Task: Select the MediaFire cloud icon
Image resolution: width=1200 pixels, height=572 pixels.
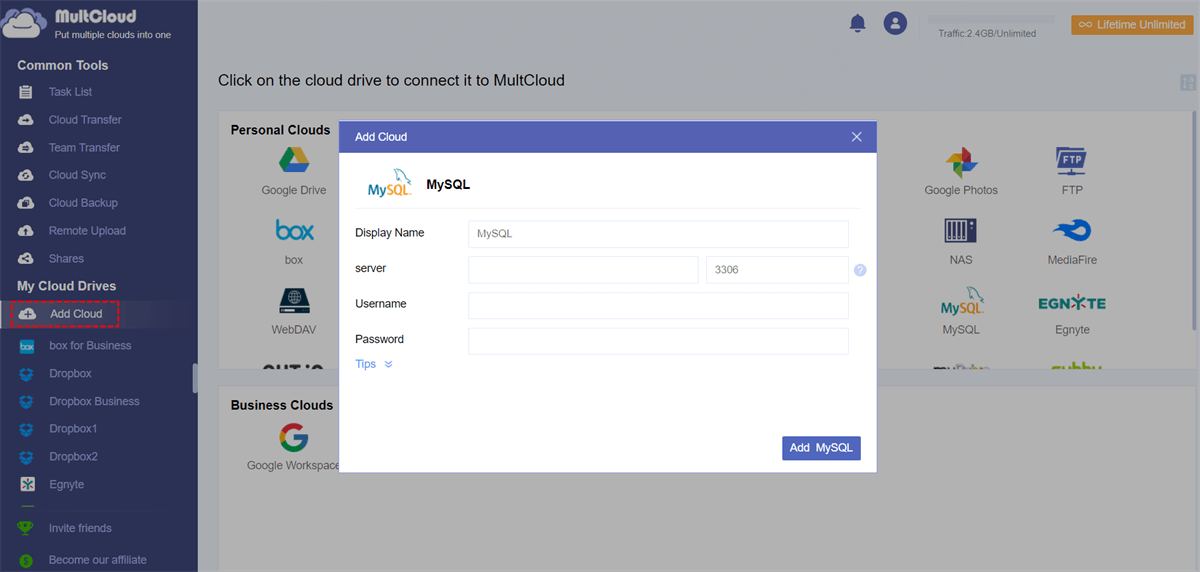Action: [1071, 232]
